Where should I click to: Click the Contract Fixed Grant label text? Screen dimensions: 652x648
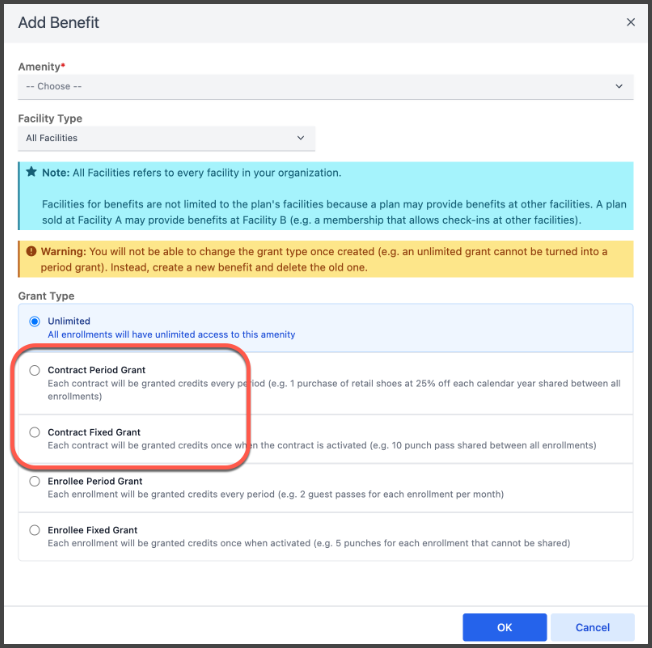tap(94, 432)
